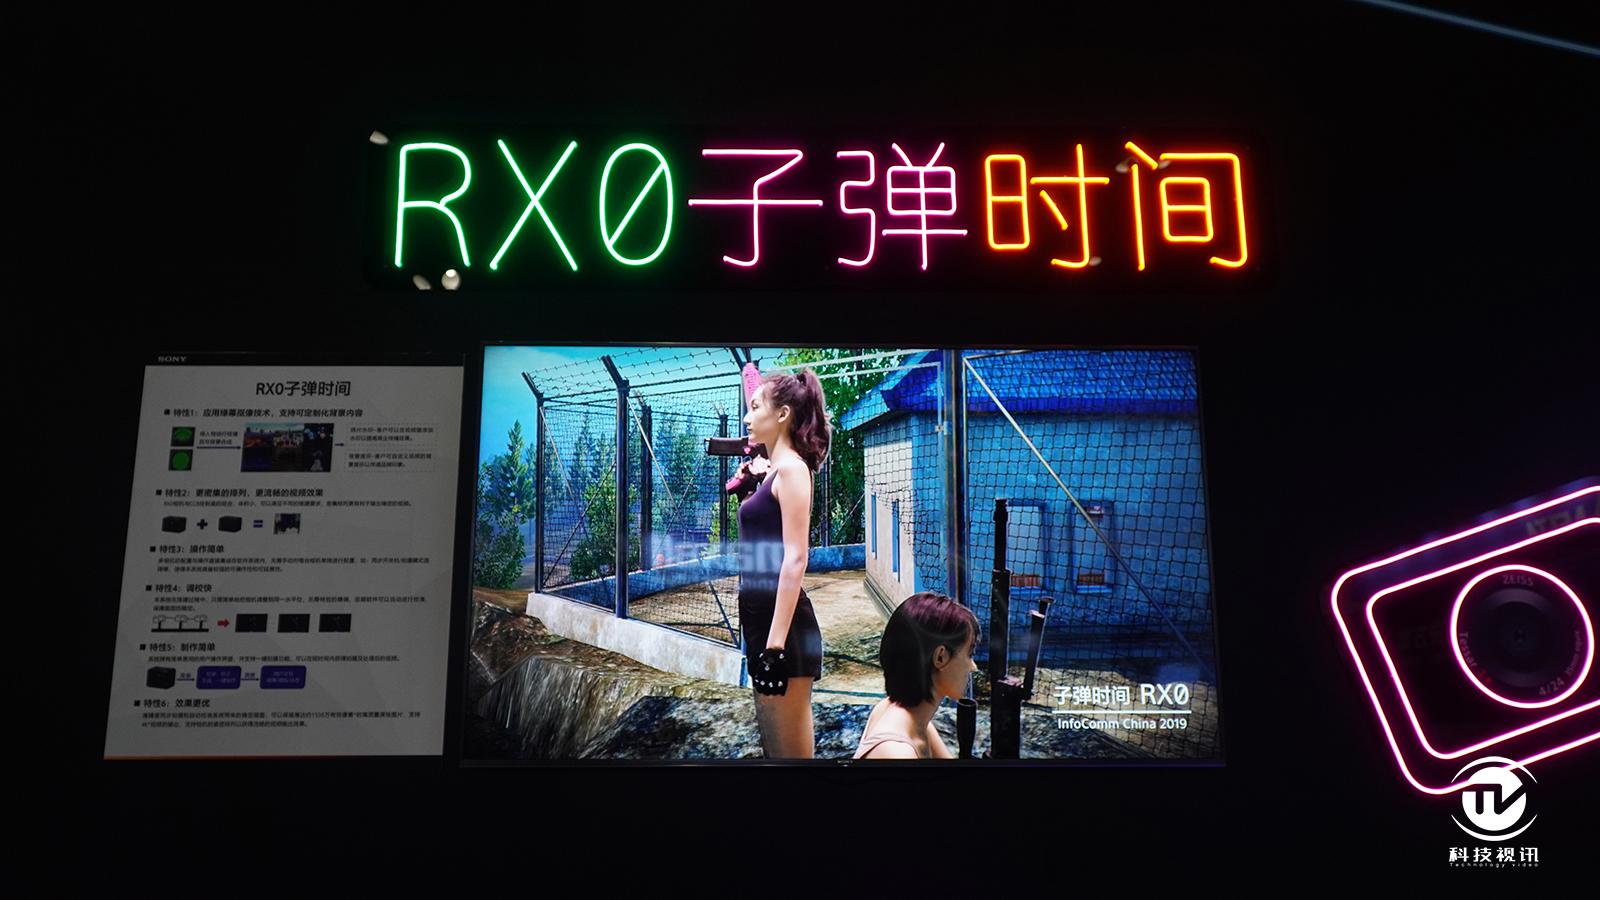The image size is (1600, 900).
Task: Click the arrow between purple flowchart boxes
Action: (x=250, y=677)
